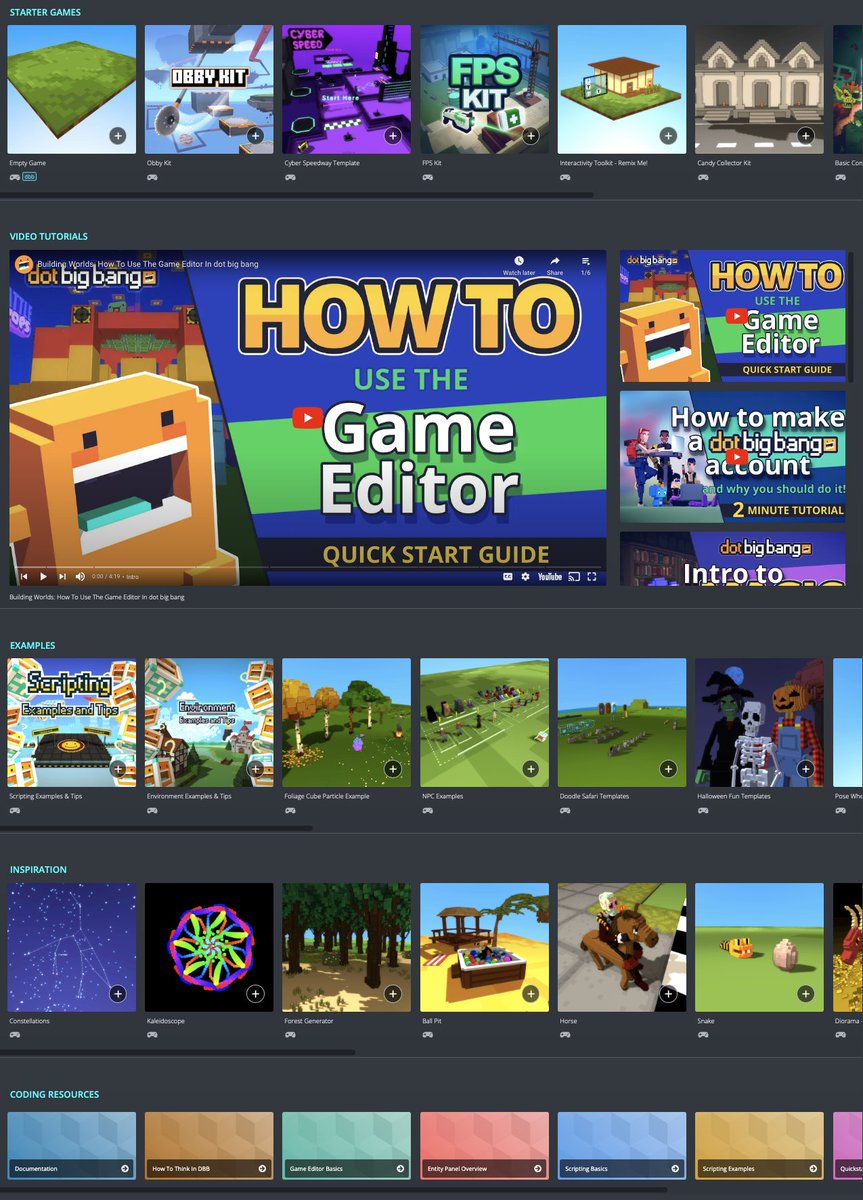
Task: Click the large YouTube play button
Action: [x=308, y=417]
